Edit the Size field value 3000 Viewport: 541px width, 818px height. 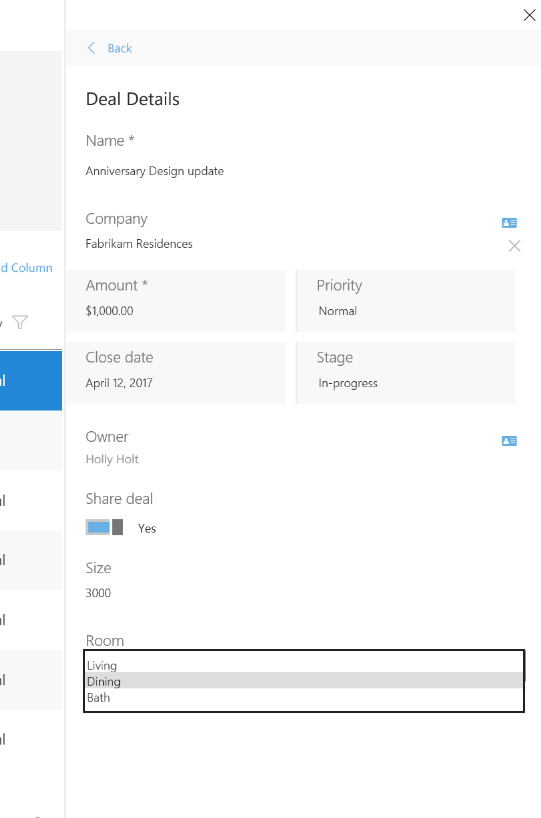[99, 593]
